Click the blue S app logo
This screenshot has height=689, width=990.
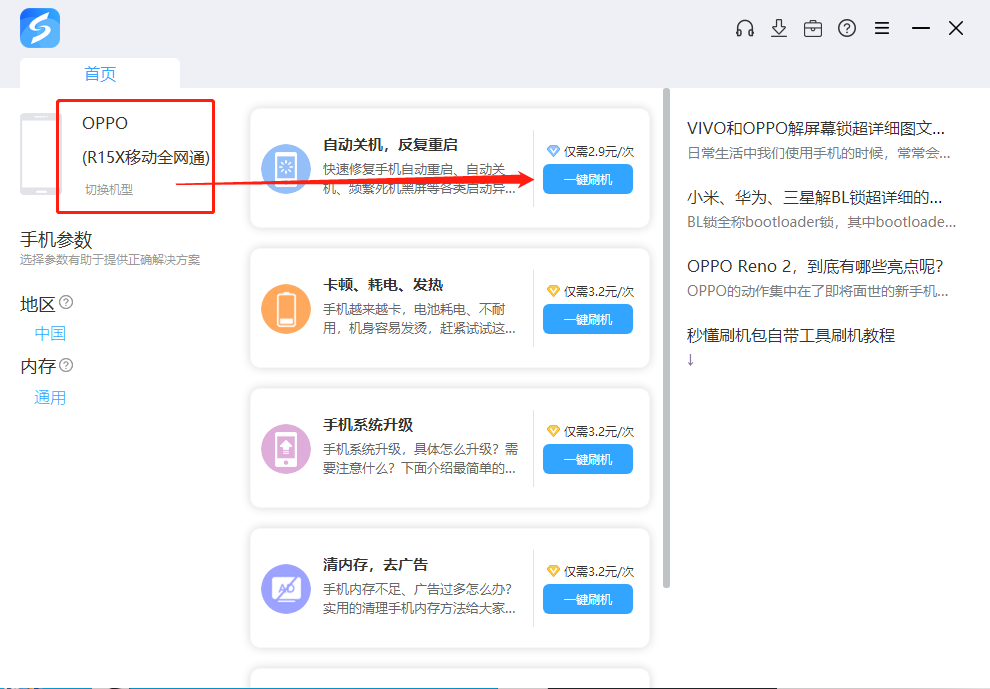[40, 28]
